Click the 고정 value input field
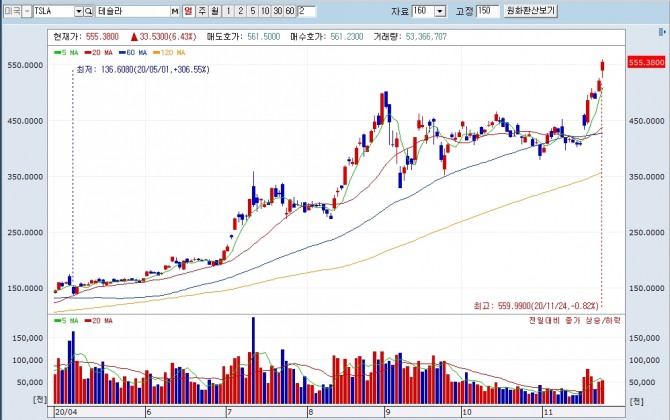The image size is (670, 420). (485, 11)
